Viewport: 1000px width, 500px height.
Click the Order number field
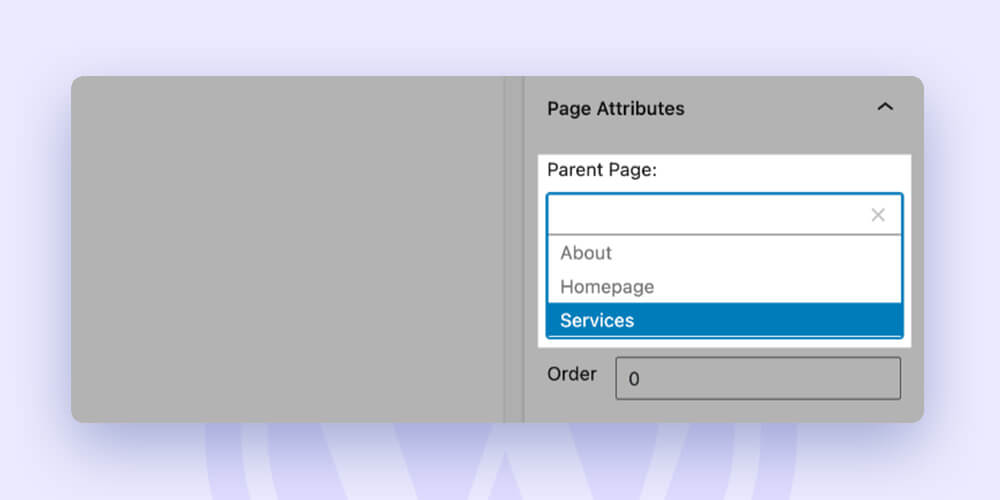click(x=758, y=378)
